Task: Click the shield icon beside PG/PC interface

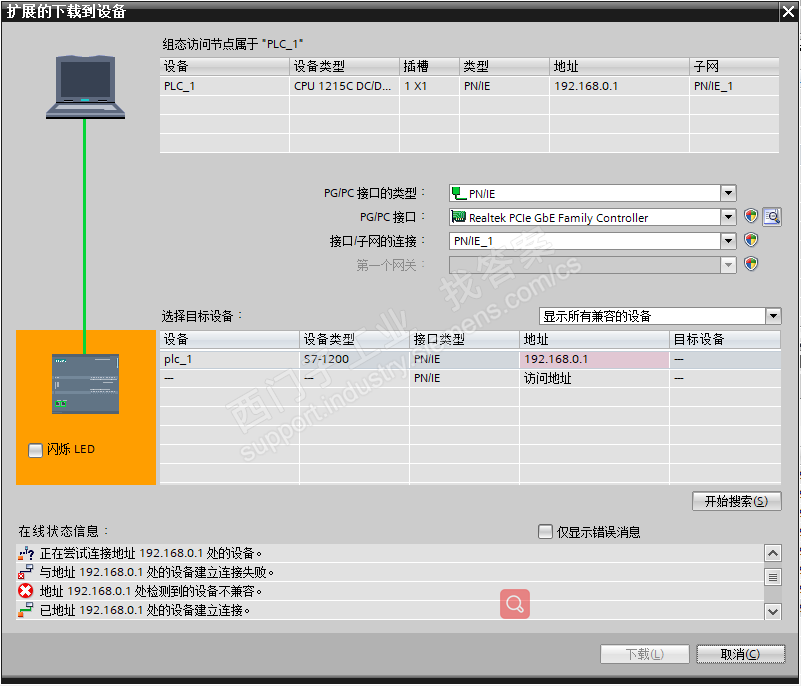Action: [750, 217]
